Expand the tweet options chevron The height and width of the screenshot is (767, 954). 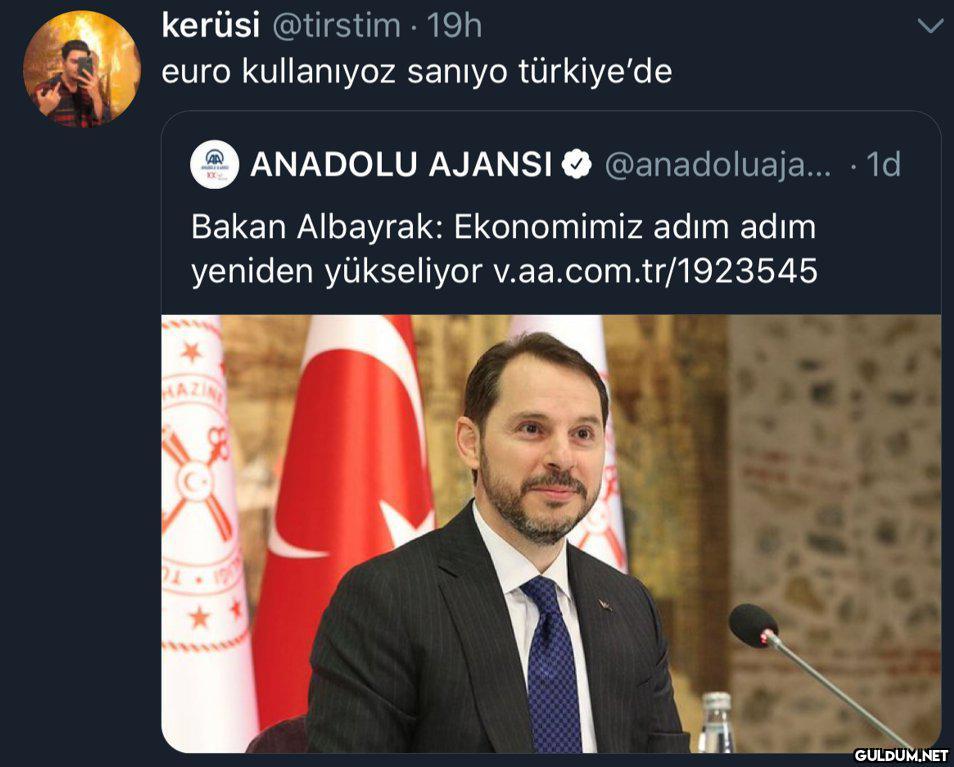pos(930,26)
